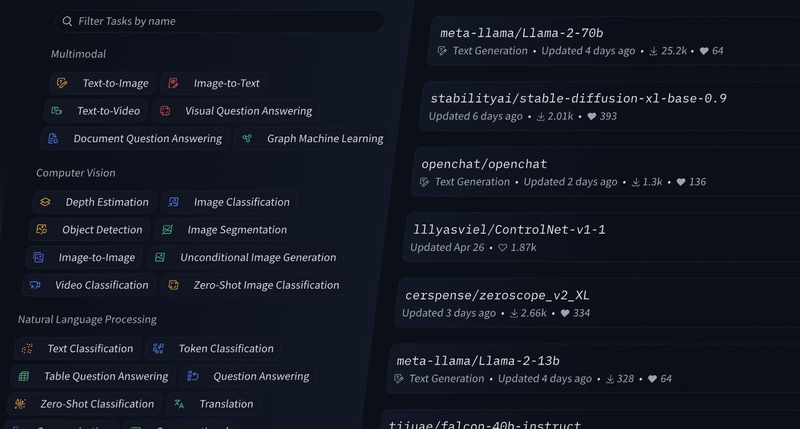800x429 pixels.
Task: Click the Depth Estimation task icon
Action: point(45,202)
